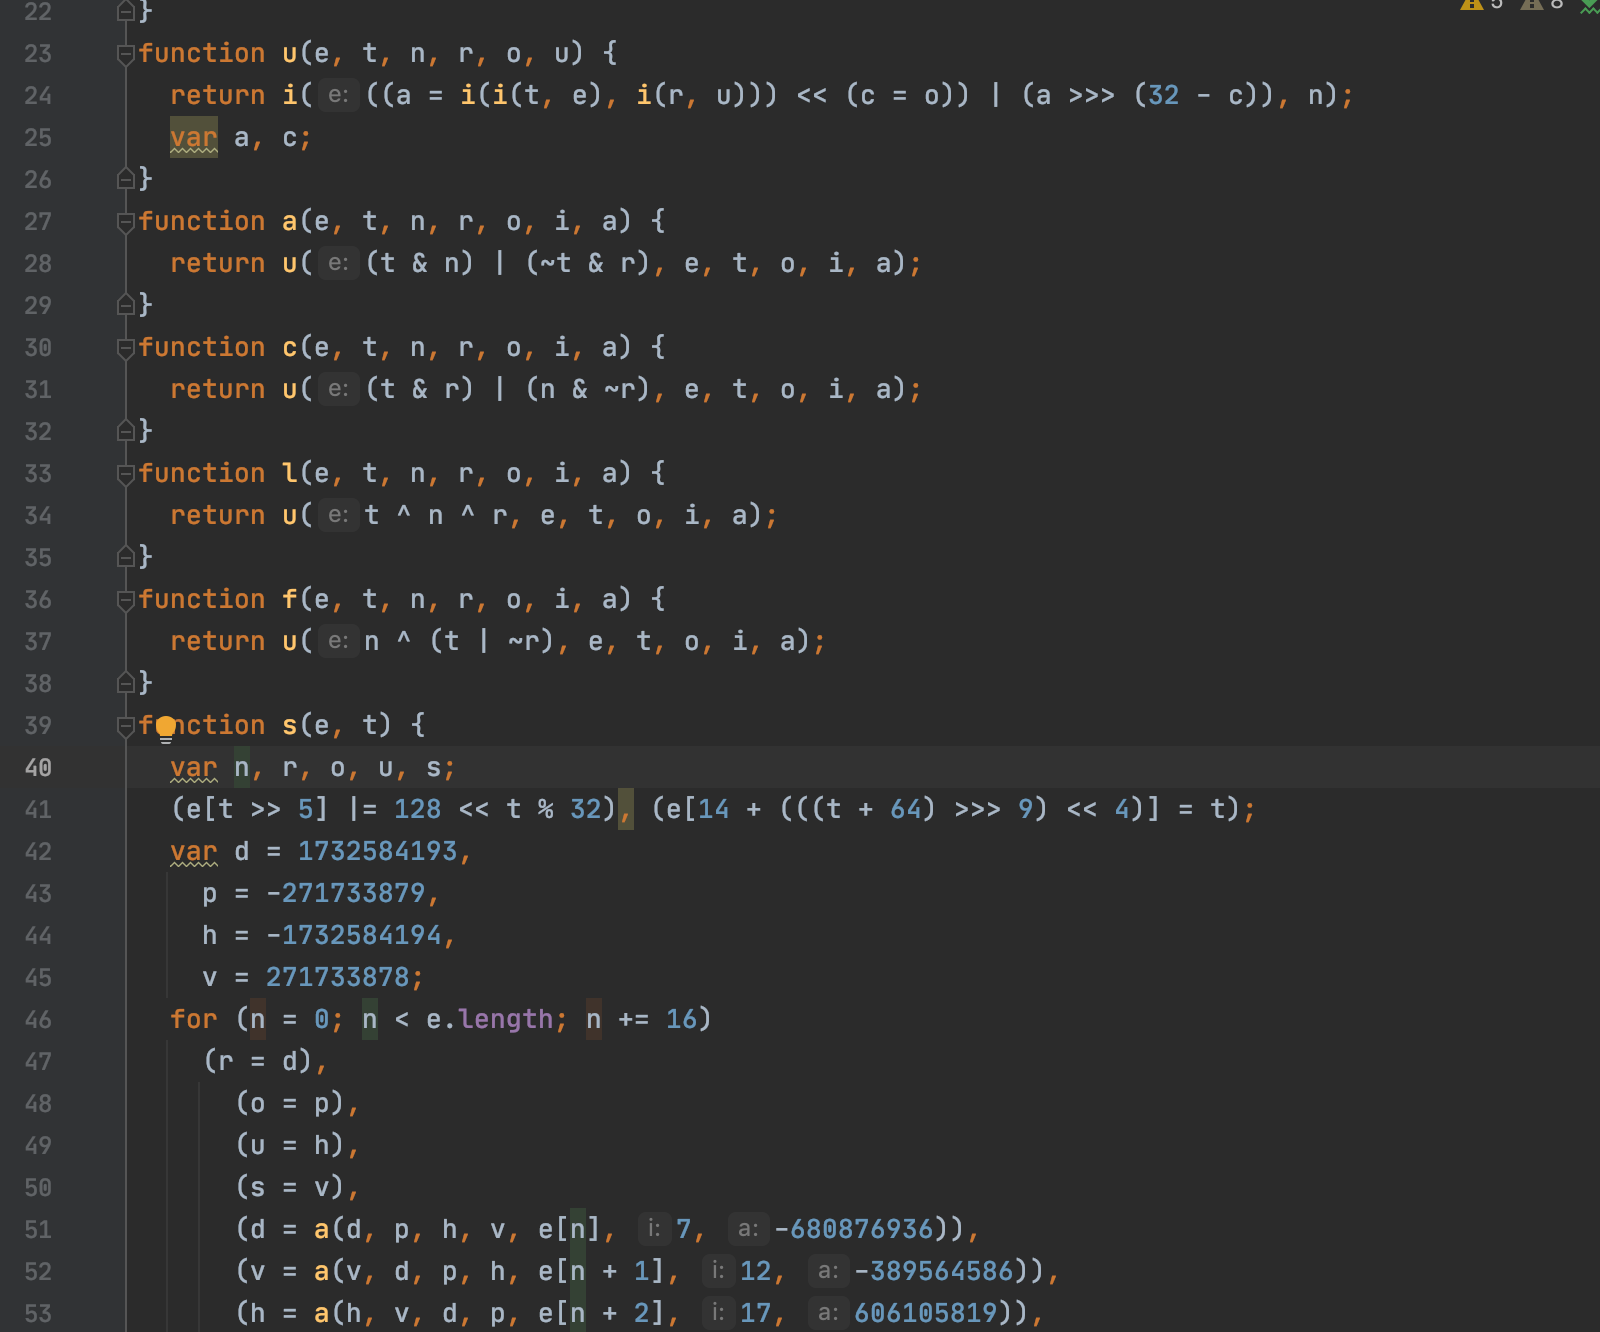Viewport: 1600px width, 1332px height.
Task: Click line number 40 in the gutter
Action: (38, 767)
